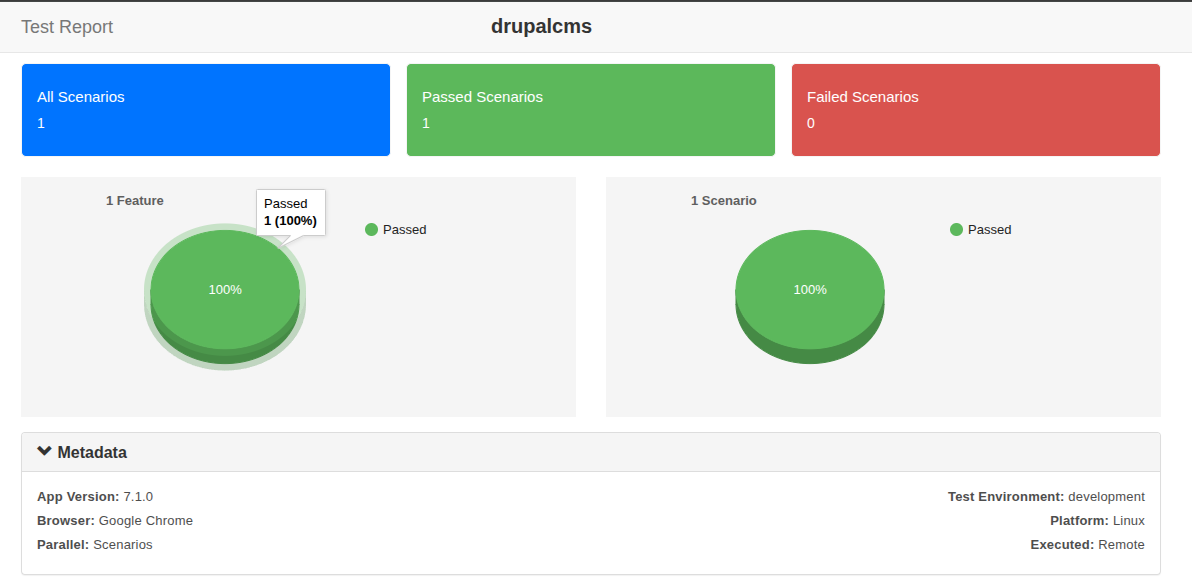Click the Passed 1 (100%) tooltip
The width and height of the screenshot is (1192, 584).
(x=290, y=212)
